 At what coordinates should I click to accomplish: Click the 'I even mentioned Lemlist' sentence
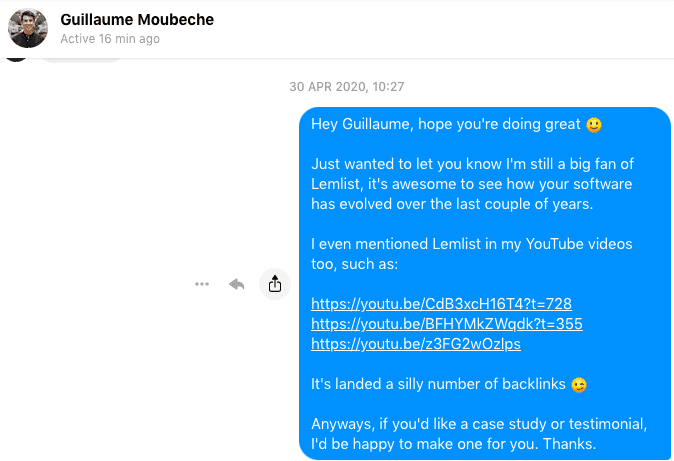pyautogui.click(x=472, y=254)
